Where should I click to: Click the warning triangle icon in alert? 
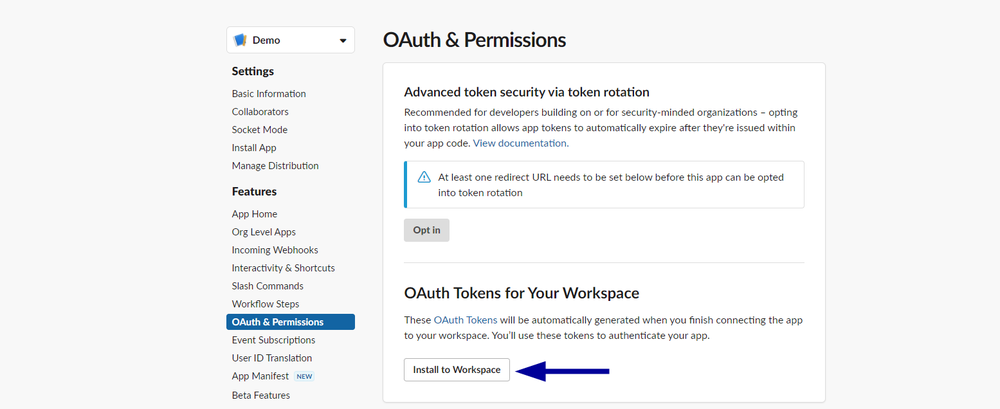pos(424,177)
